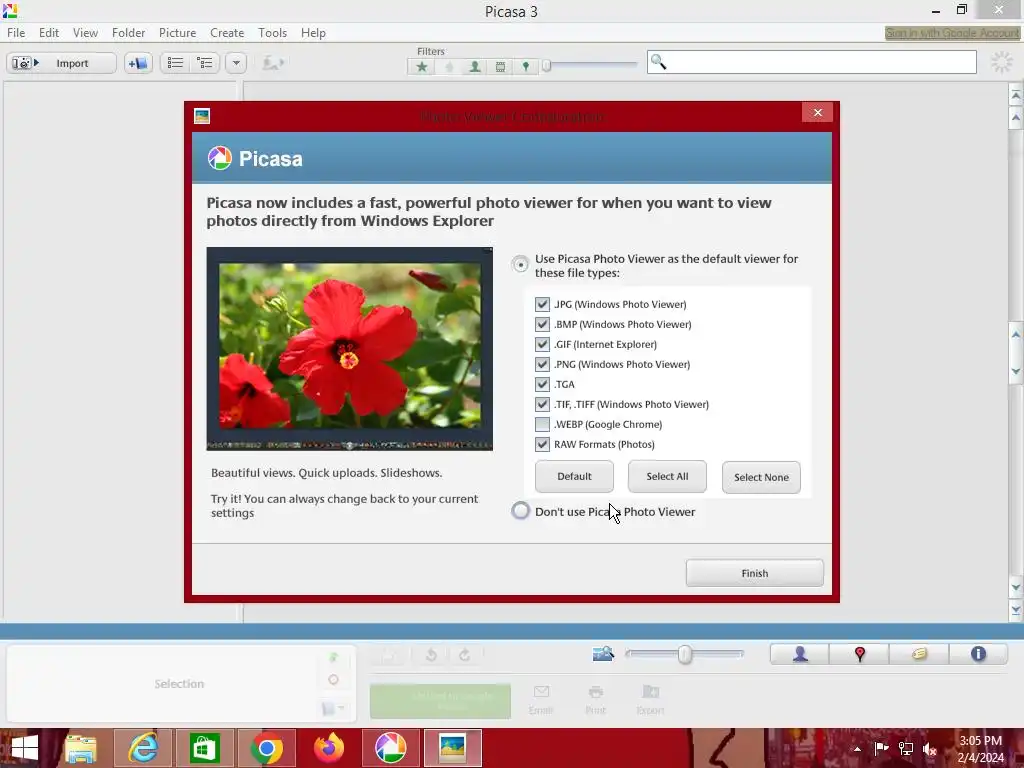Show the Properties info icon
The image size is (1024, 768).
point(978,654)
